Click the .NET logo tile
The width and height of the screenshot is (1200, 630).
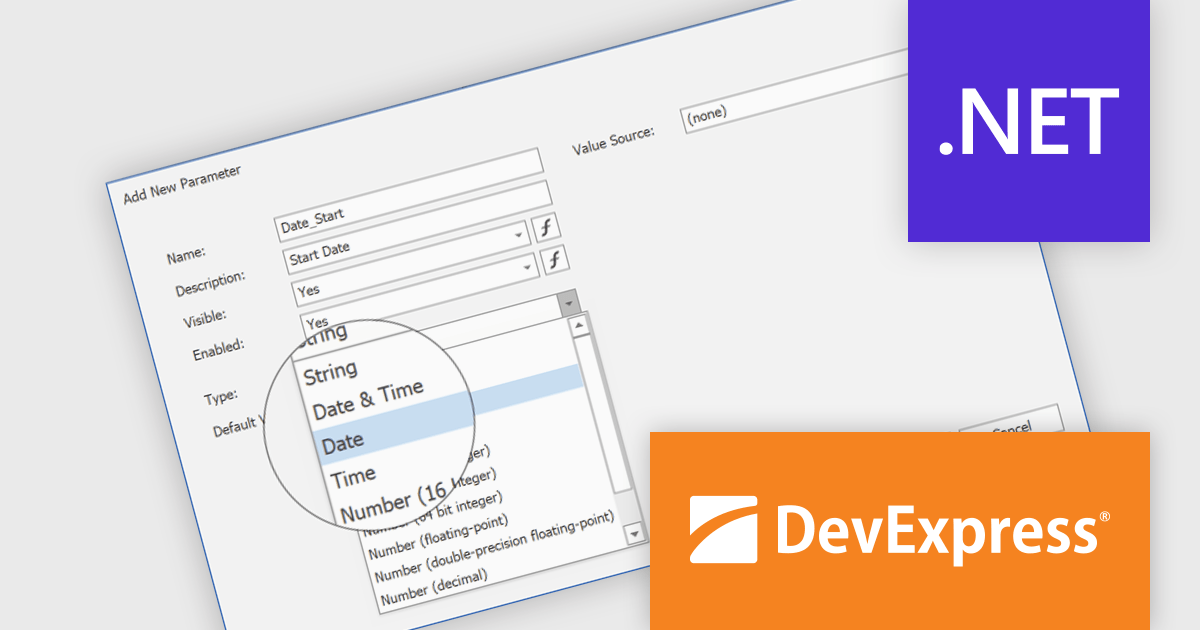[x=1029, y=120]
